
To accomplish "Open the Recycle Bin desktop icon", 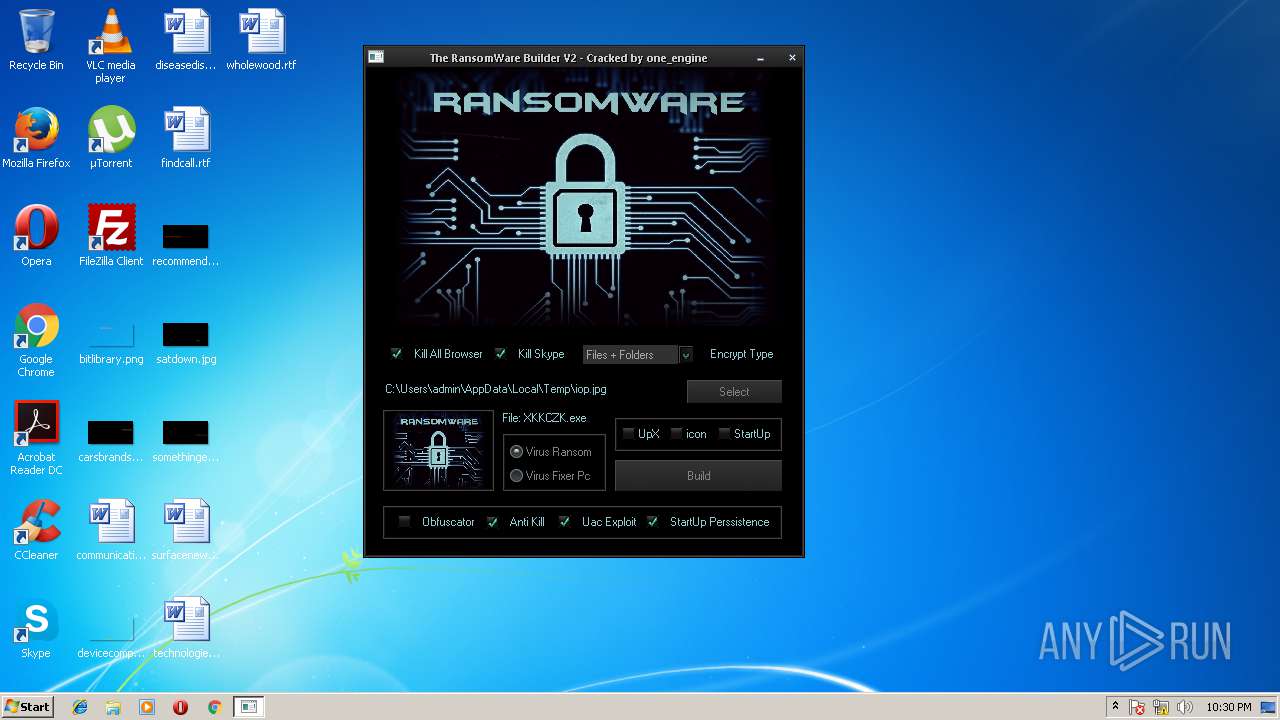I will pyautogui.click(x=36, y=40).
